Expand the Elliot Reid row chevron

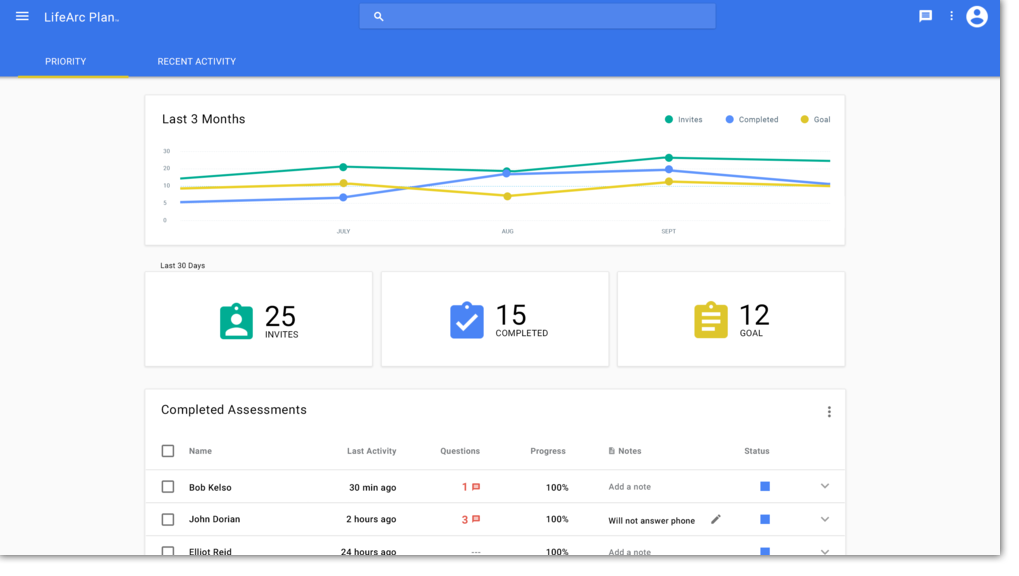825,551
